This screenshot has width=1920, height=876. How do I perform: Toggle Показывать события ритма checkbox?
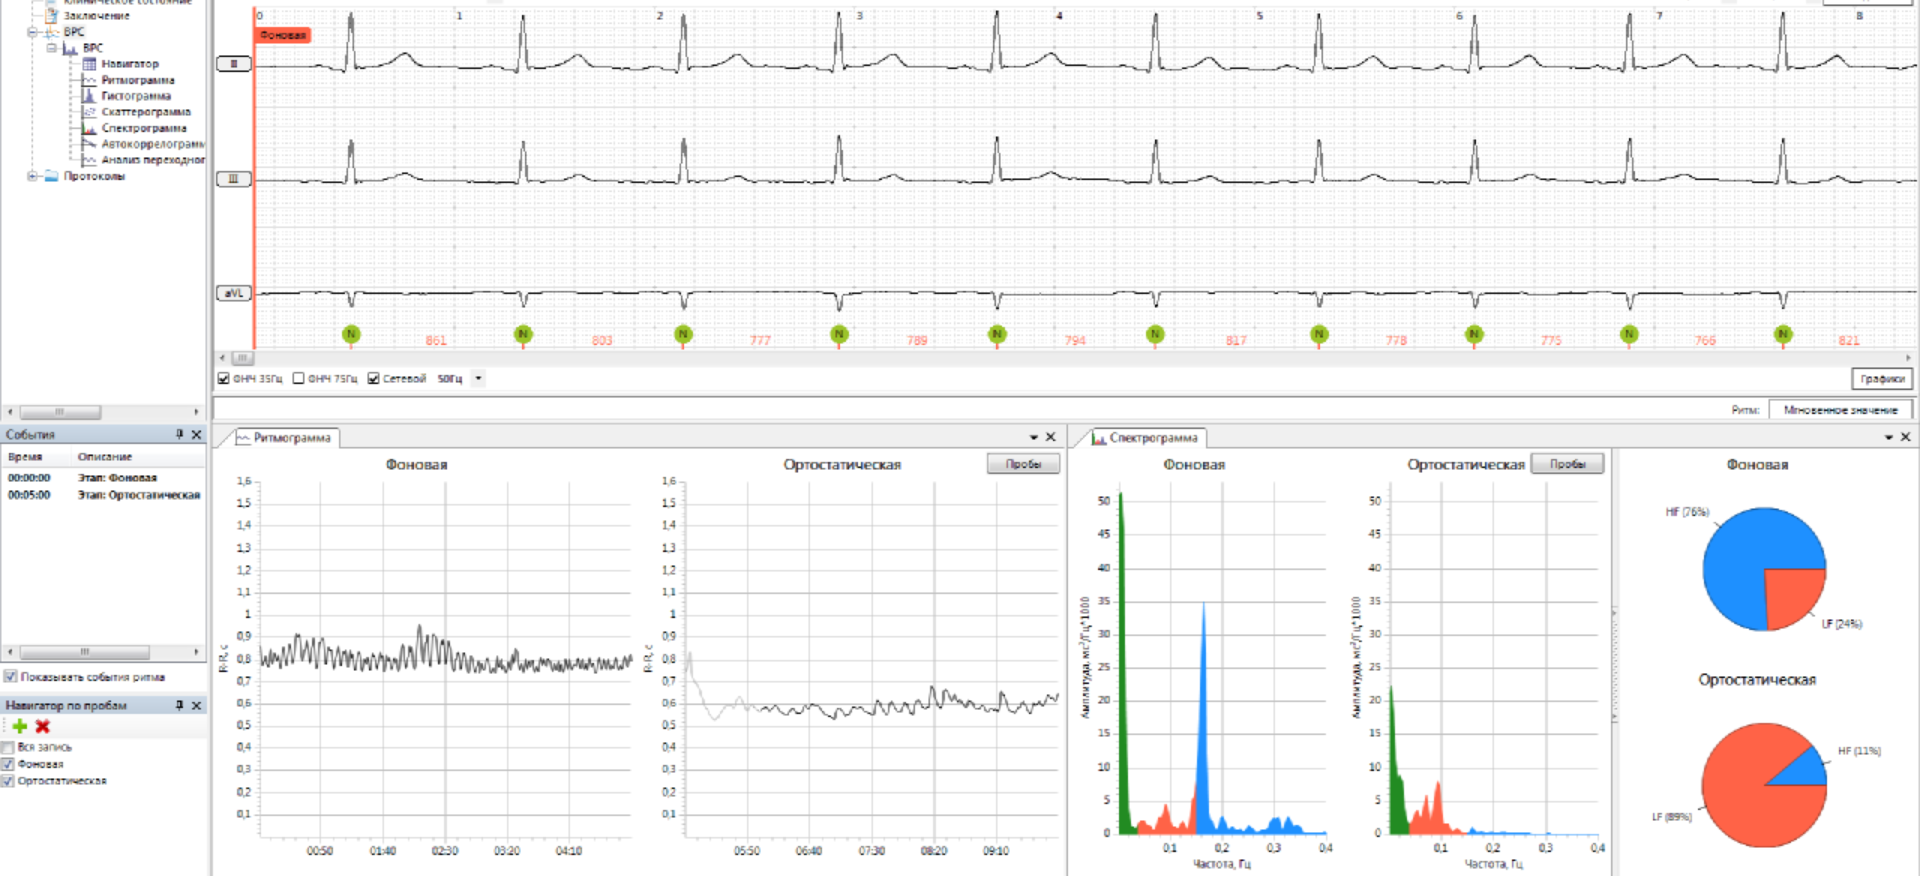point(10,677)
